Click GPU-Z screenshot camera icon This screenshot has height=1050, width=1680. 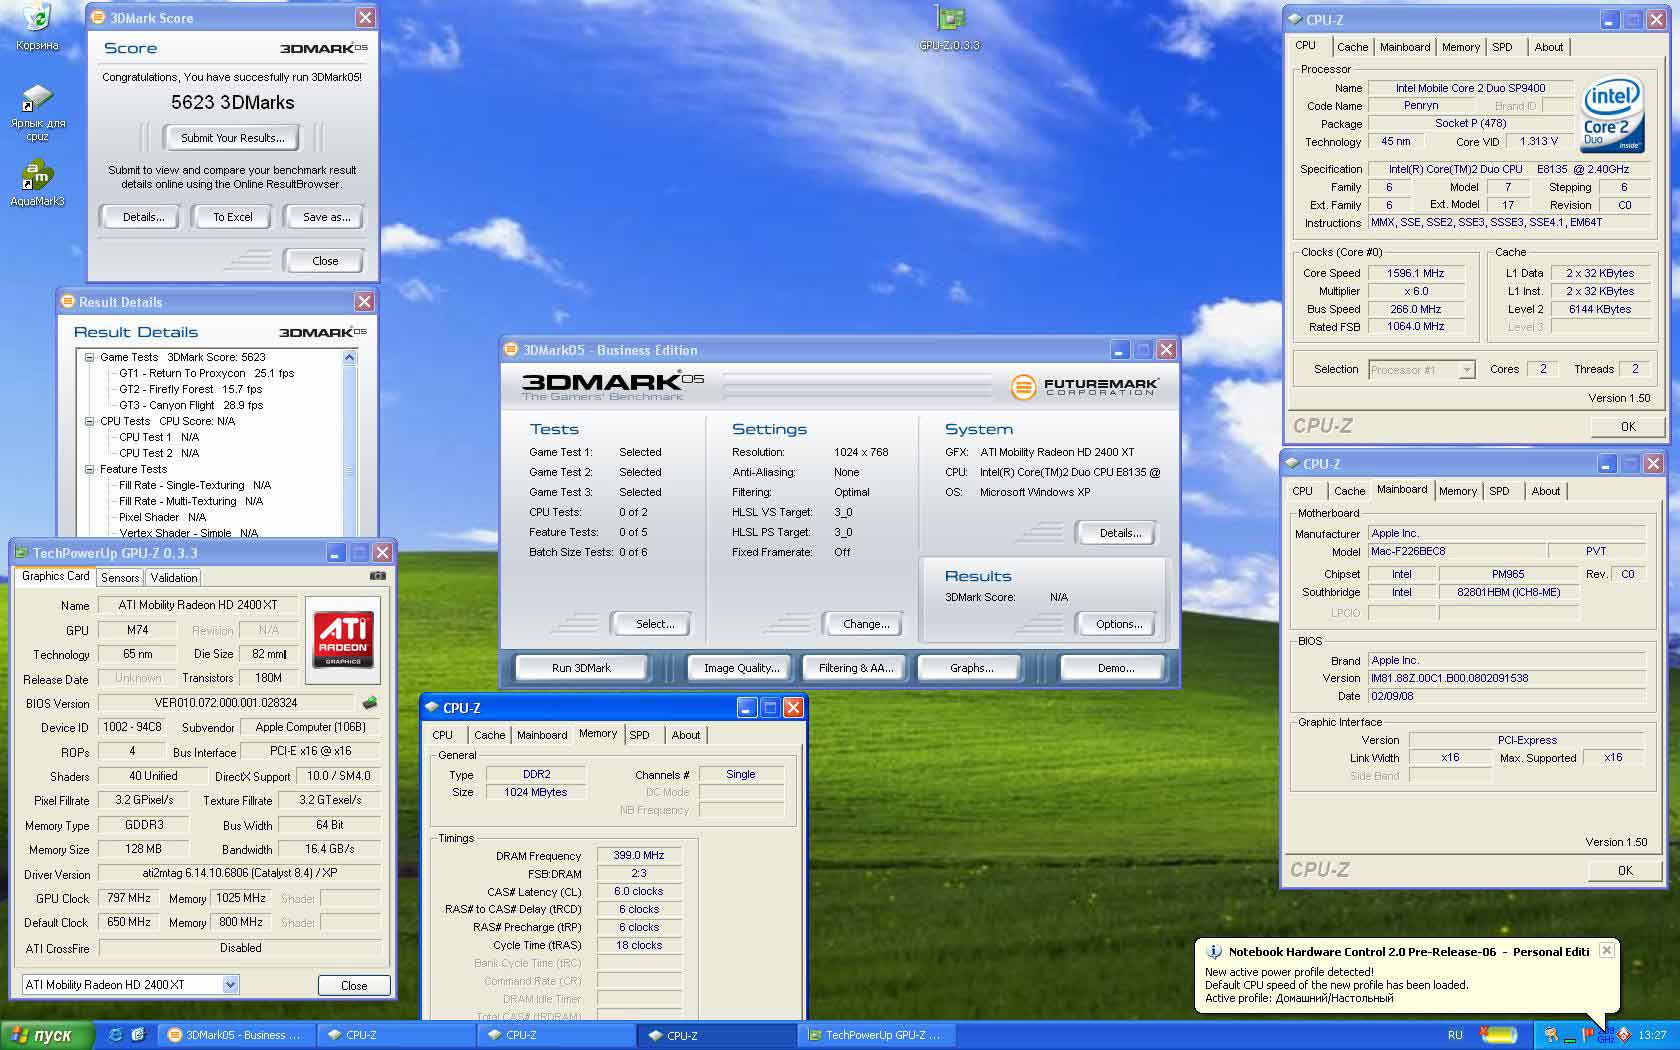(377, 576)
